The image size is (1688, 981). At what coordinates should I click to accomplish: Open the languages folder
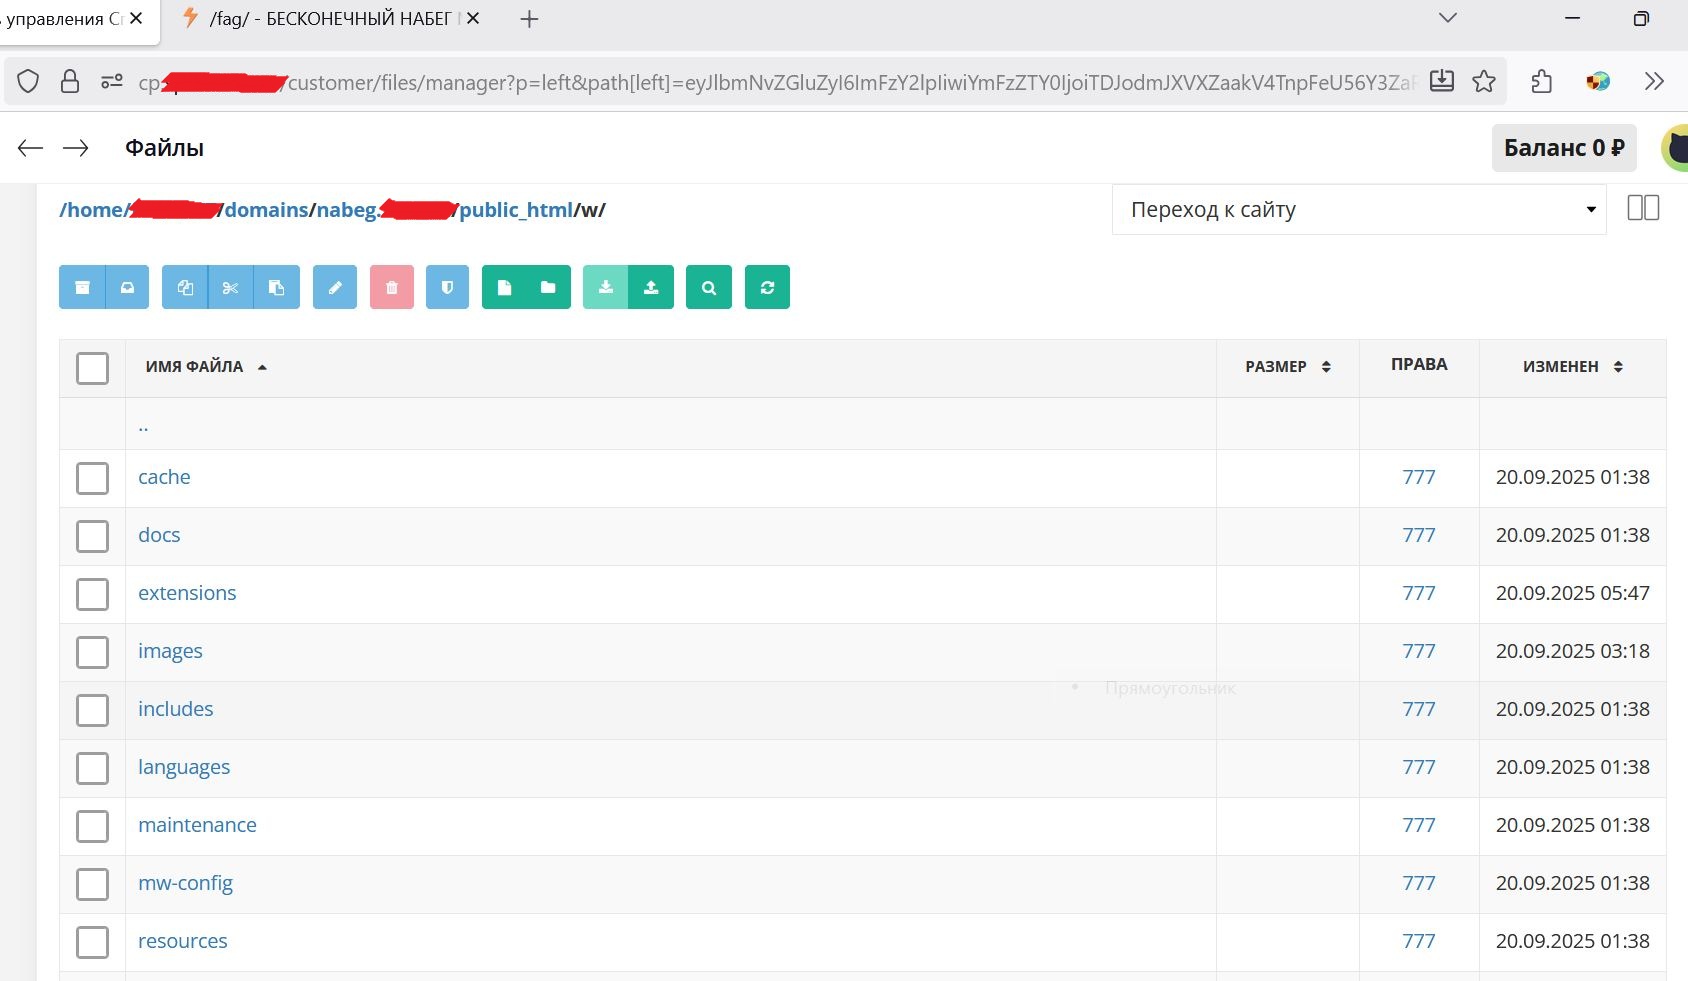tap(184, 767)
